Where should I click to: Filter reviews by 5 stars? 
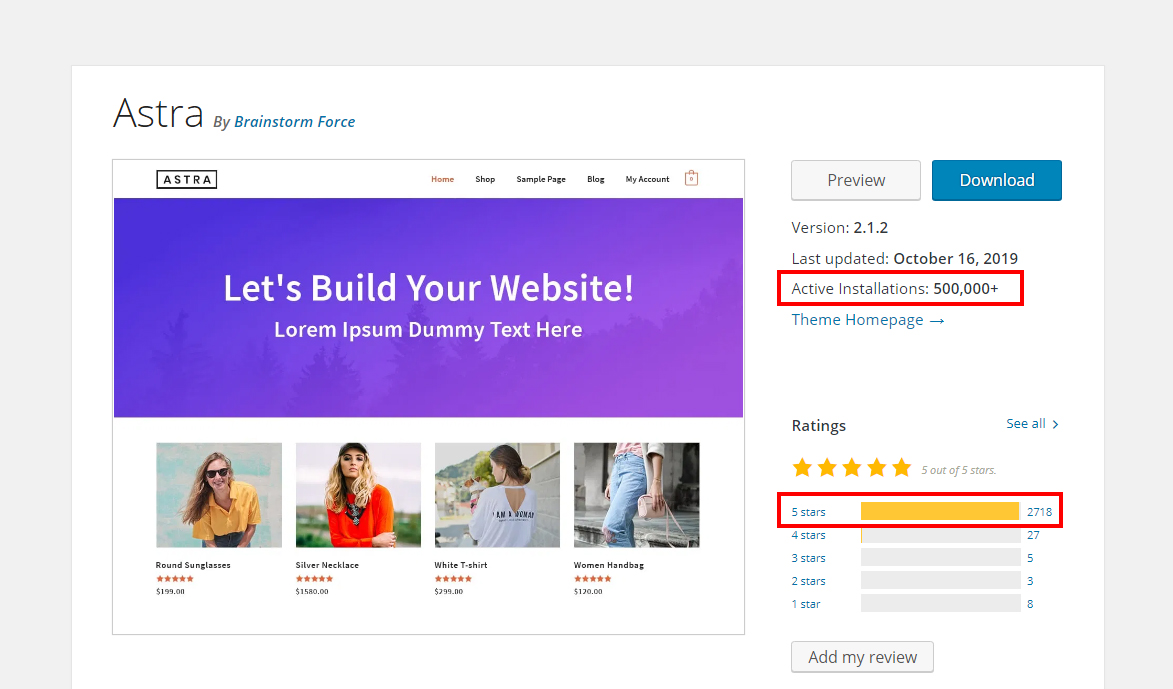tap(809, 512)
